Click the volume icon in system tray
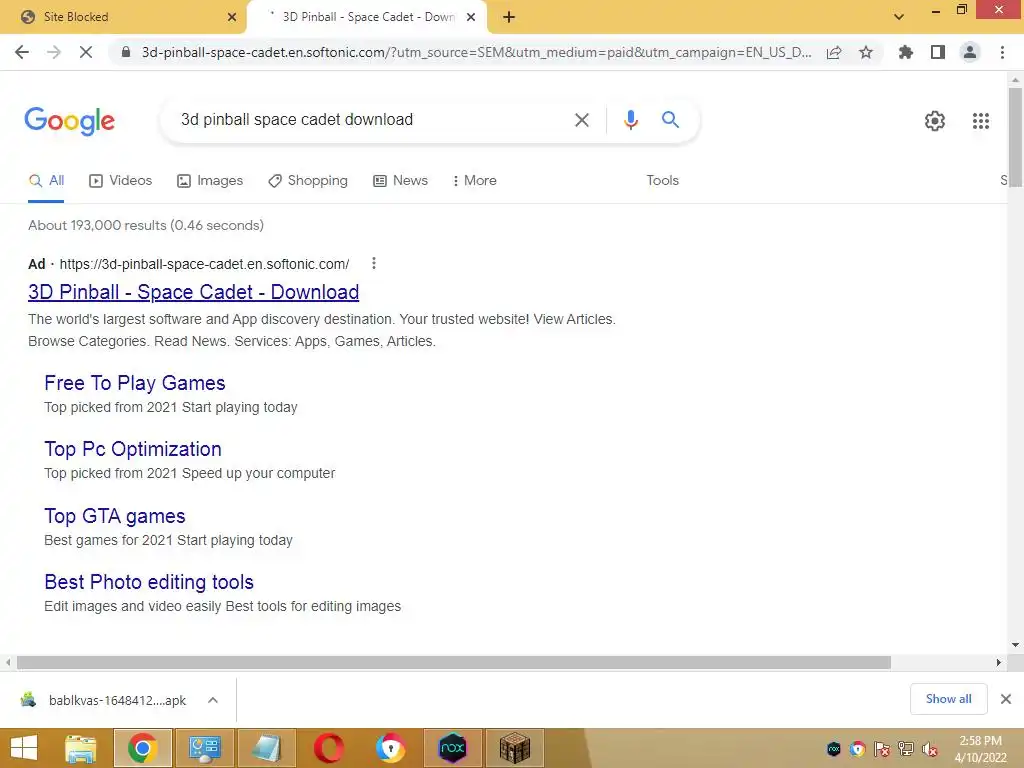Viewport: 1024px width, 768px height. tap(930, 749)
